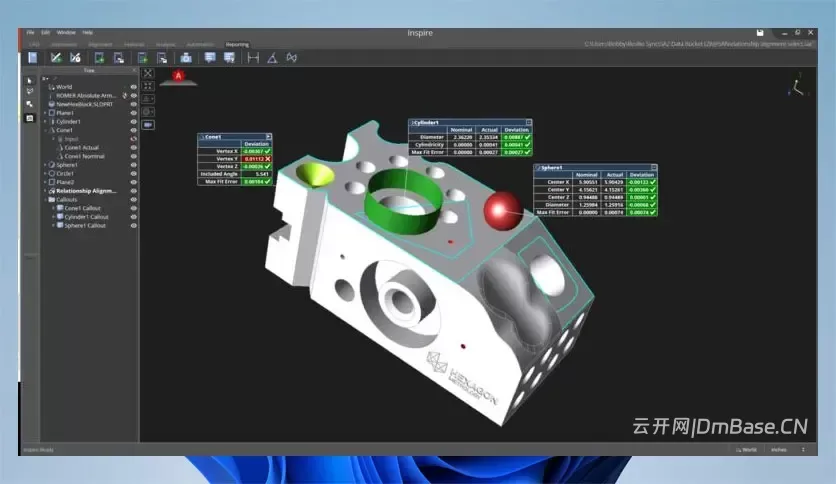Image resolution: width=836 pixels, height=484 pixels.
Task: Show the hidden Input item under Cone1
Action: [x=133, y=139]
